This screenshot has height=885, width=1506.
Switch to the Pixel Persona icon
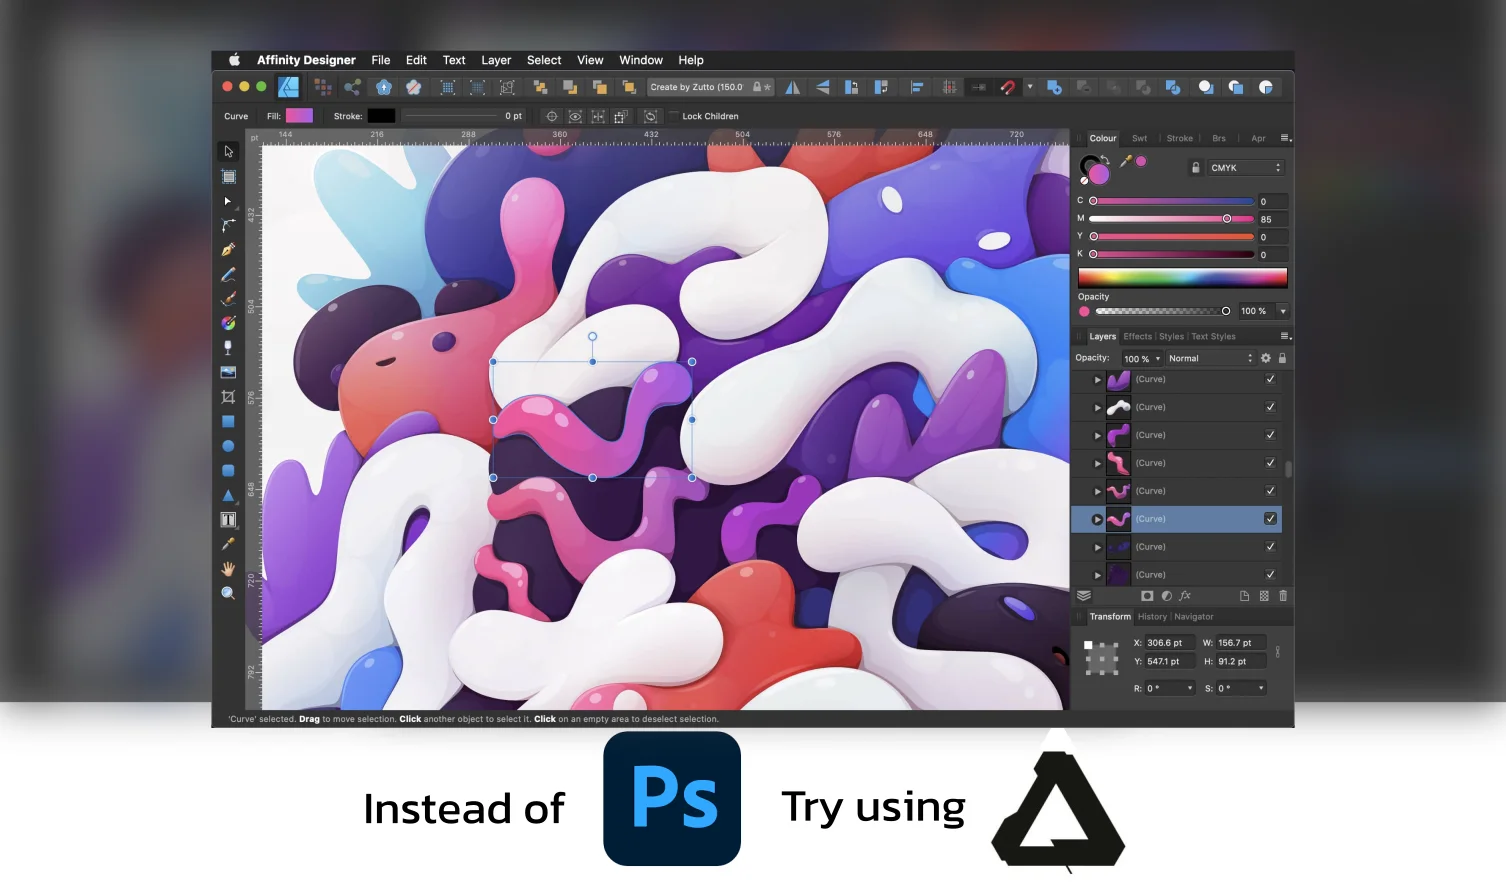tap(322, 87)
